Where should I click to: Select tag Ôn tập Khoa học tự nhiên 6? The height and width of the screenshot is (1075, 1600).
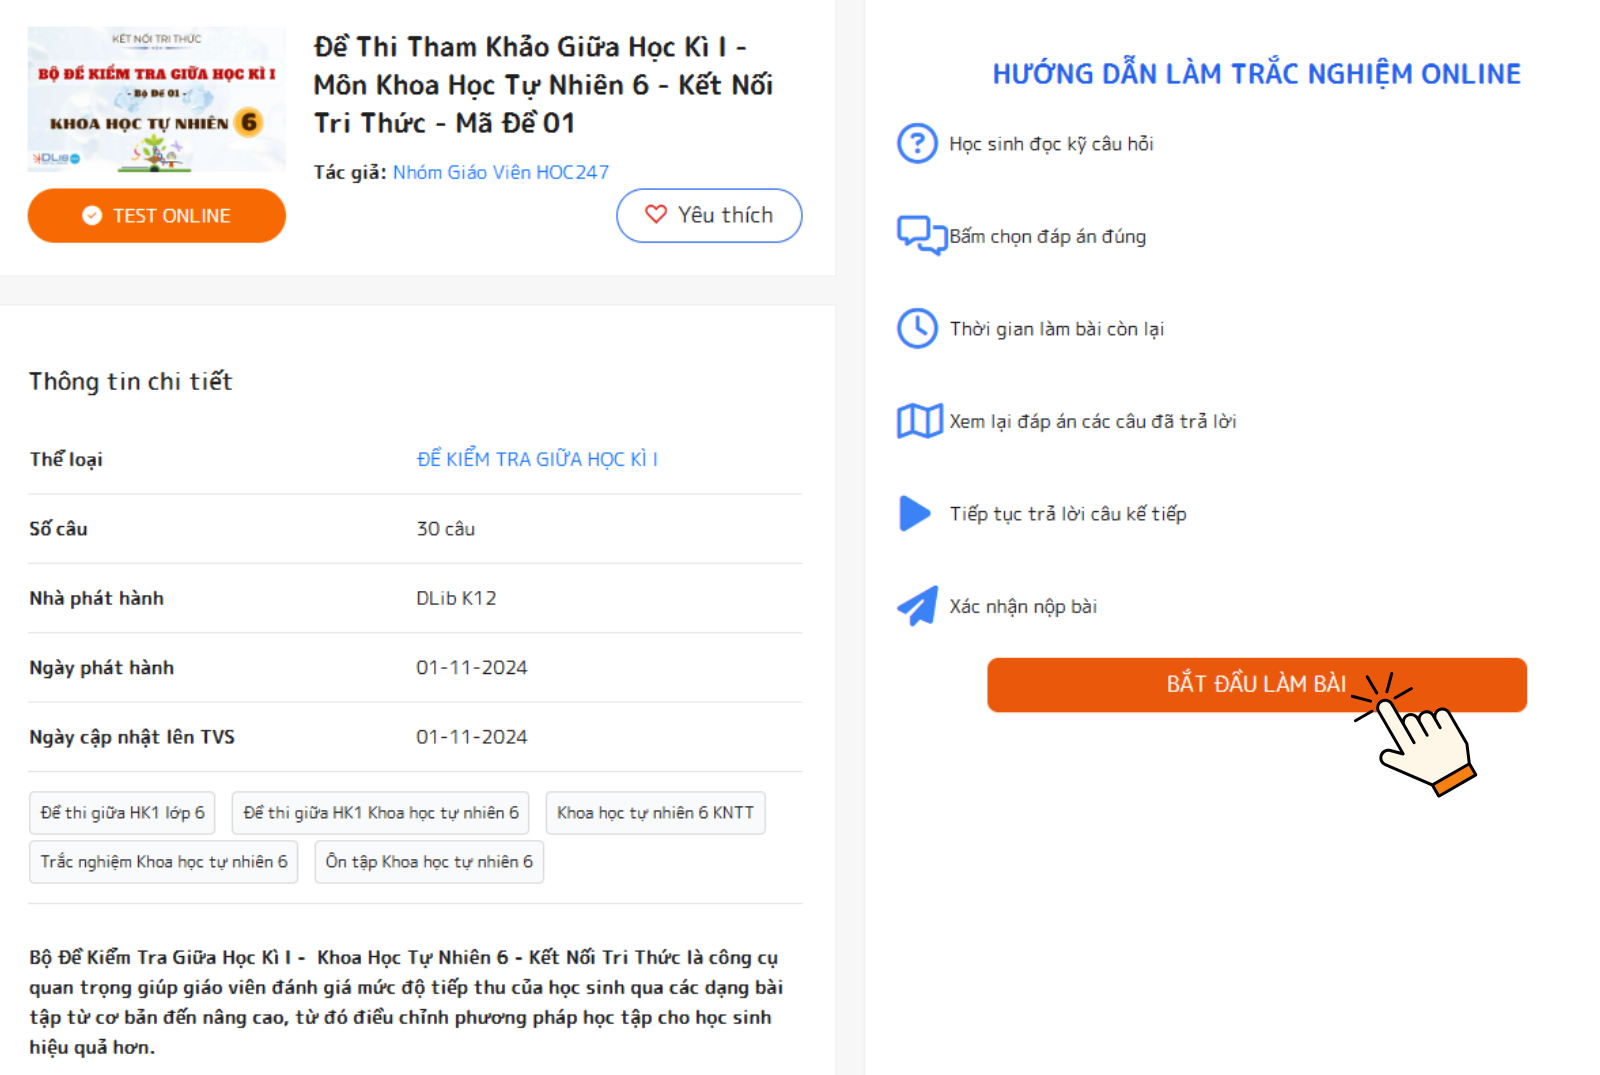(429, 862)
